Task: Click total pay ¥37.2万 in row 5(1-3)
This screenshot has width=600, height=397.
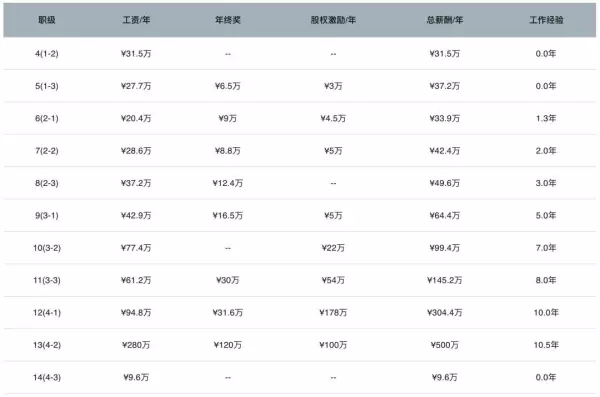Action: pos(445,86)
